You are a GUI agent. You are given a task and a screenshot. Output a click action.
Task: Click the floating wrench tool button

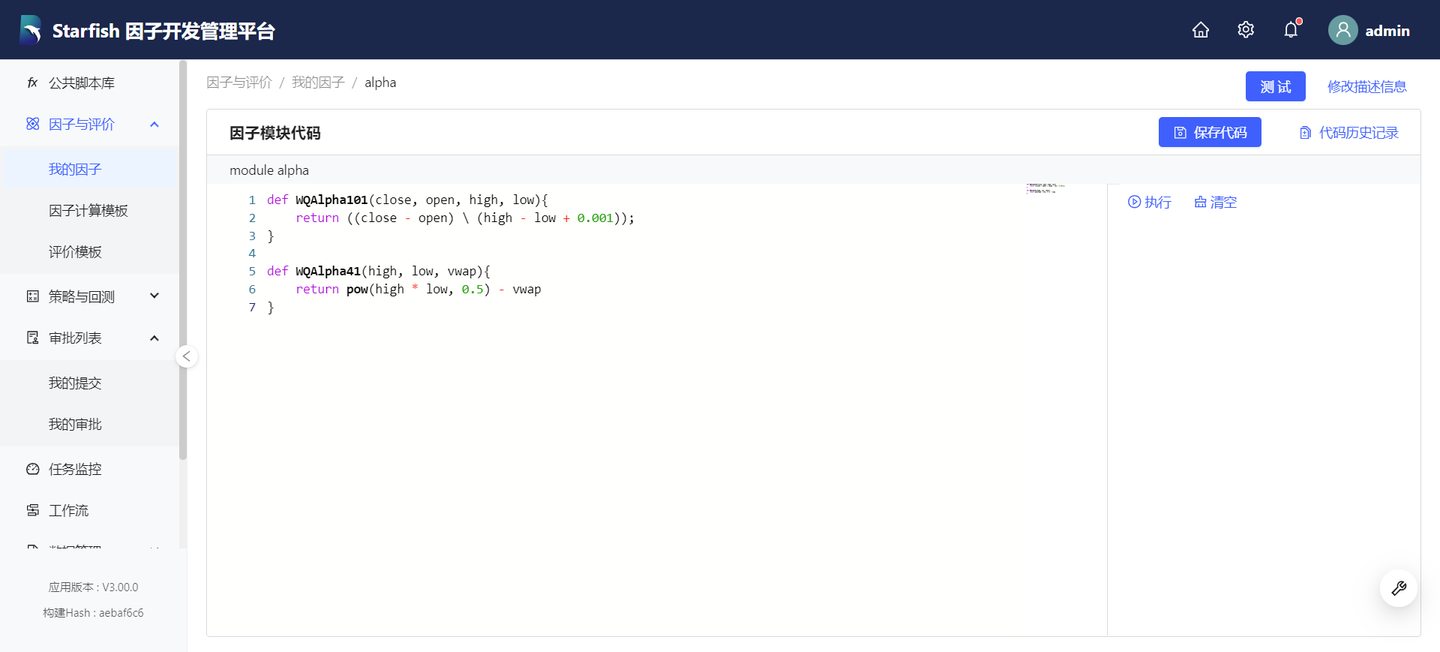click(x=1399, y=588)
